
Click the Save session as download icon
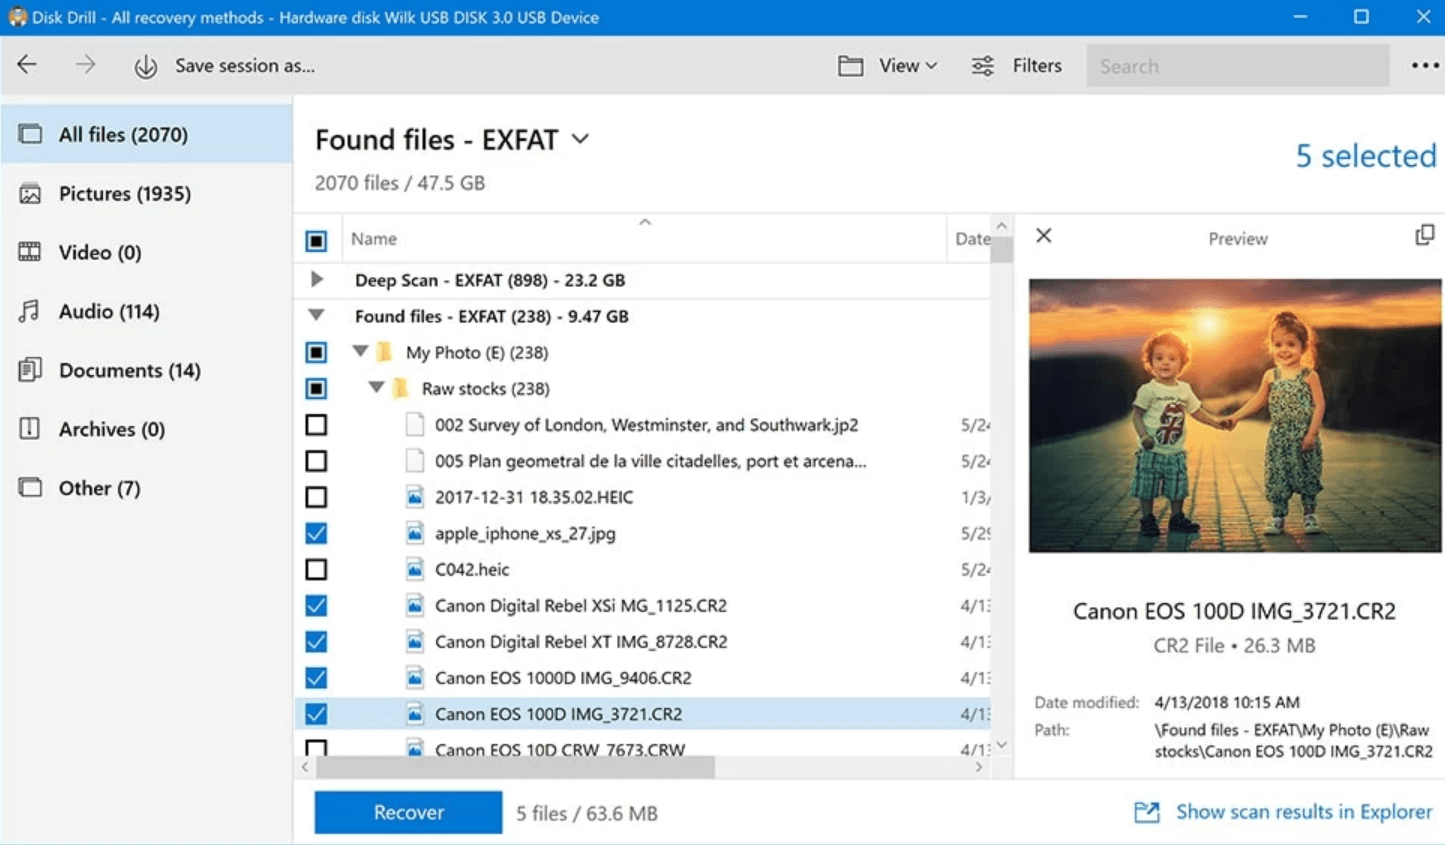(x=145, y=65)
